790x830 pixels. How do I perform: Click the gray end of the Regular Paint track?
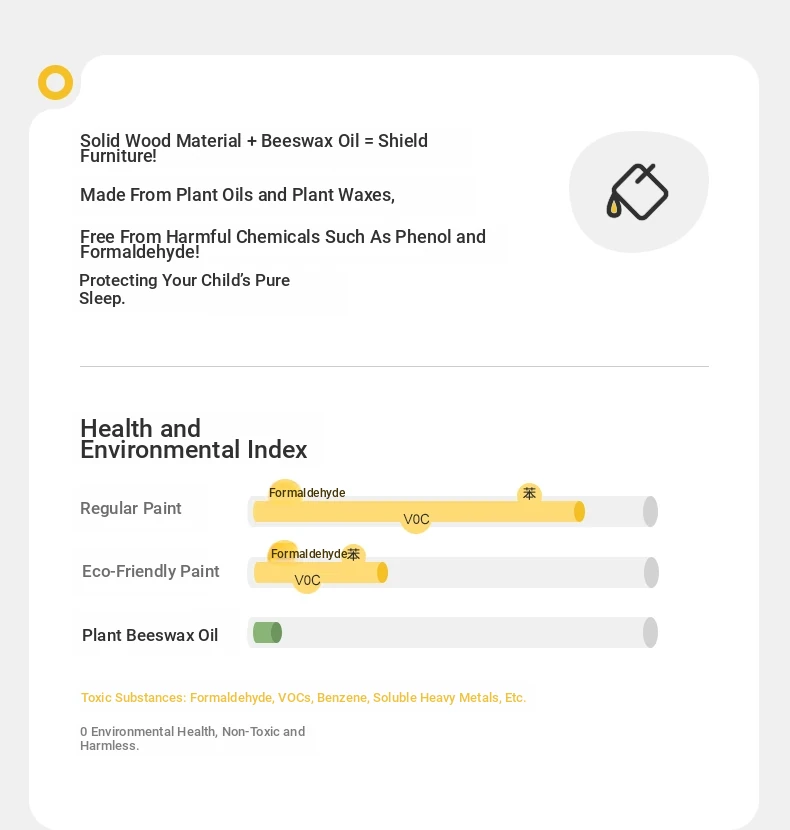click(x=650, y=512)
